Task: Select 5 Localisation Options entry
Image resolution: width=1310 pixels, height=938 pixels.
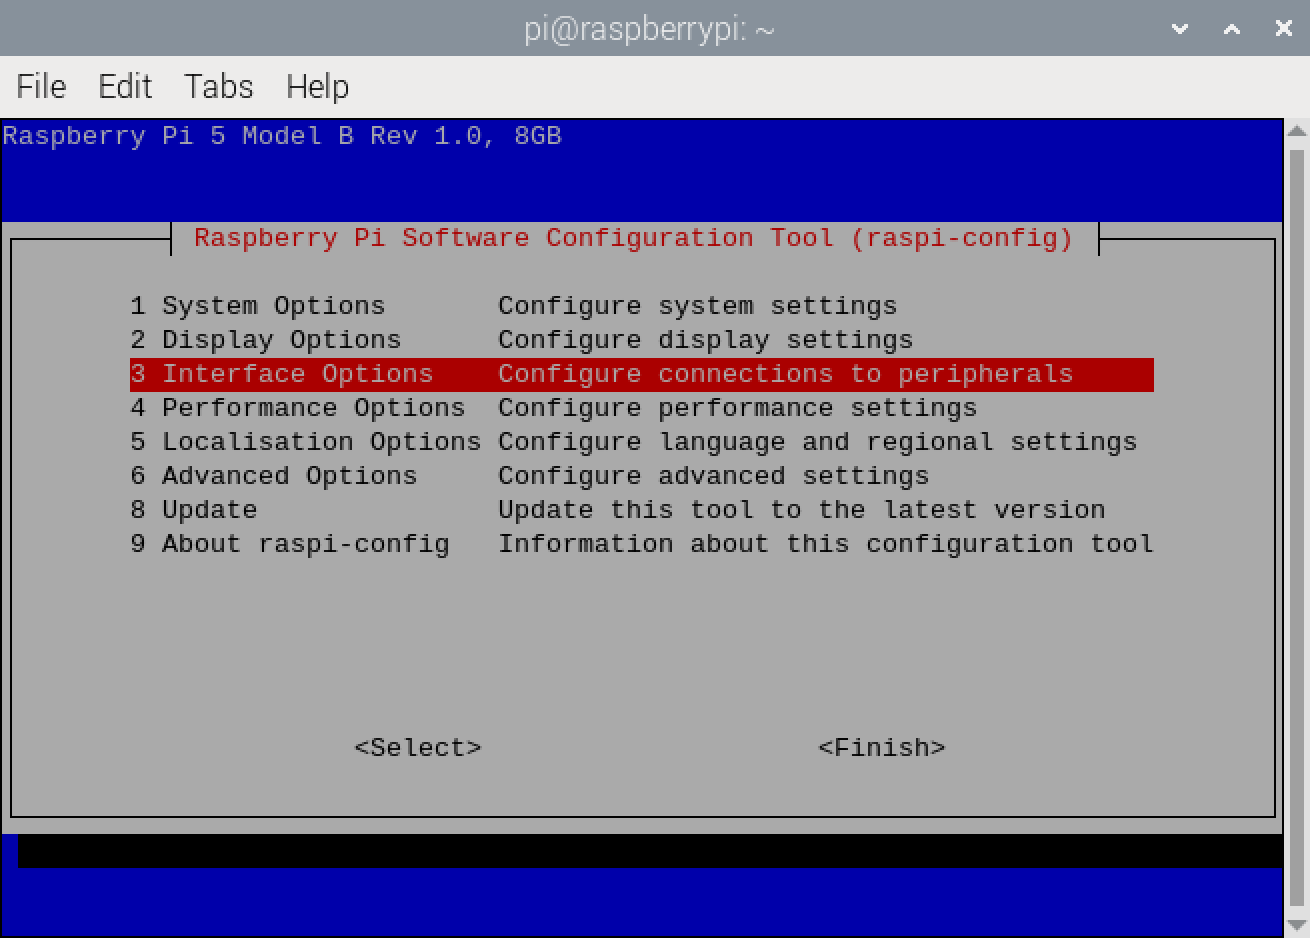Action: click(x=305, y=442)
